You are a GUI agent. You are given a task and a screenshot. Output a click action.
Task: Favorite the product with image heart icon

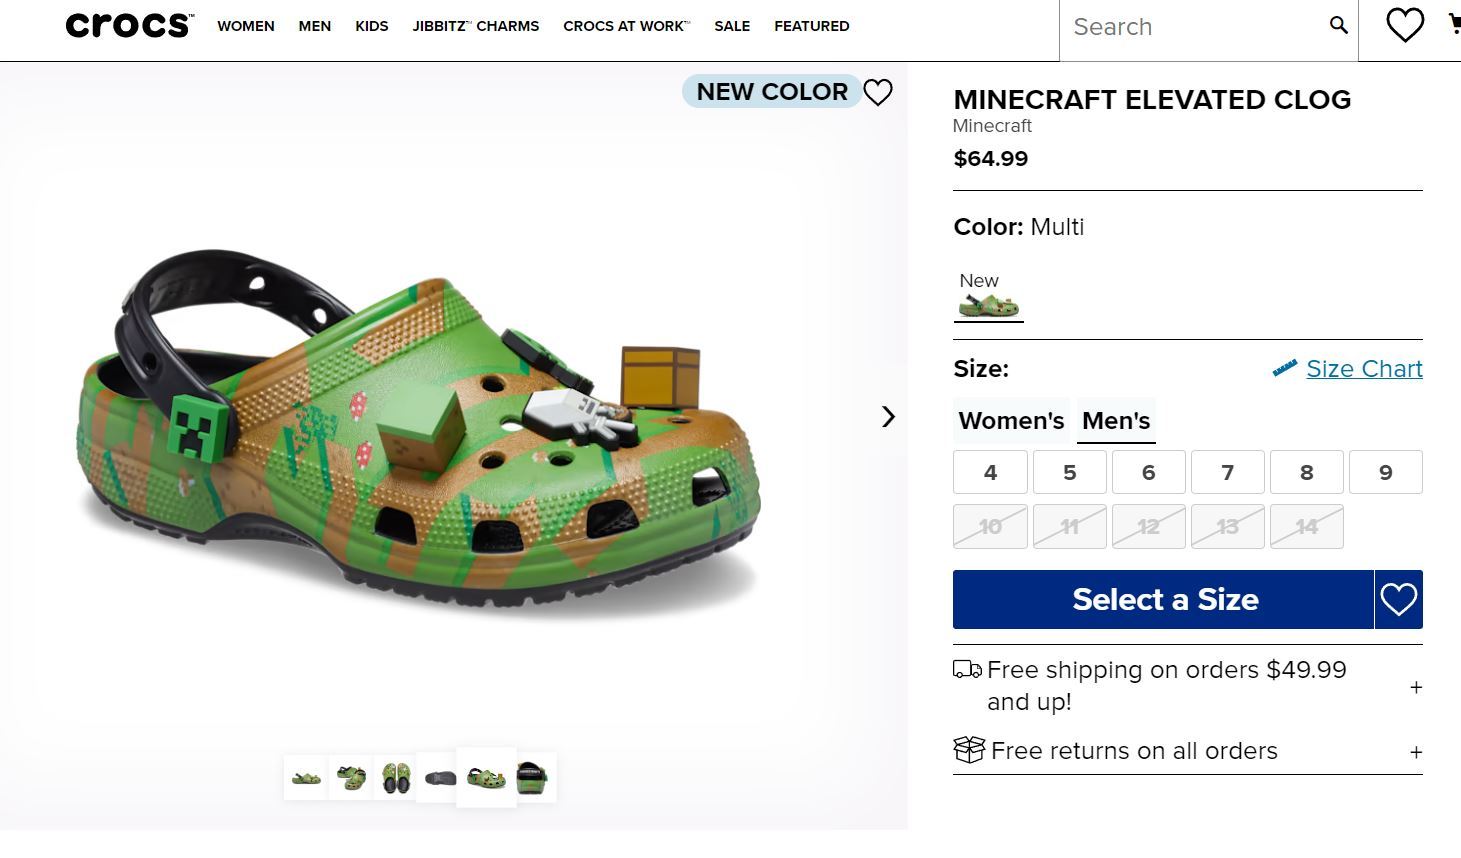[x=878, y=92]
